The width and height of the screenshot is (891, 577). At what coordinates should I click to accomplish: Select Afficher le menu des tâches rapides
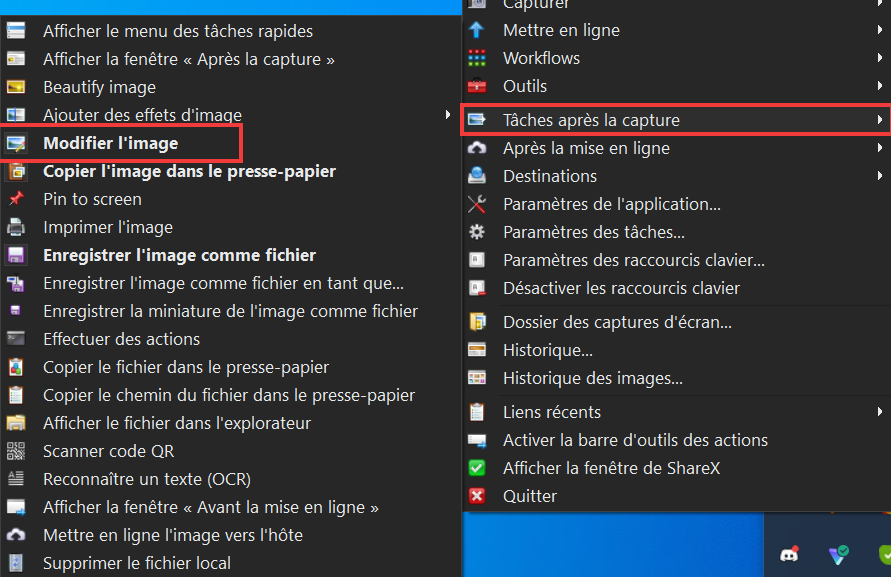[x=230, y=31]
